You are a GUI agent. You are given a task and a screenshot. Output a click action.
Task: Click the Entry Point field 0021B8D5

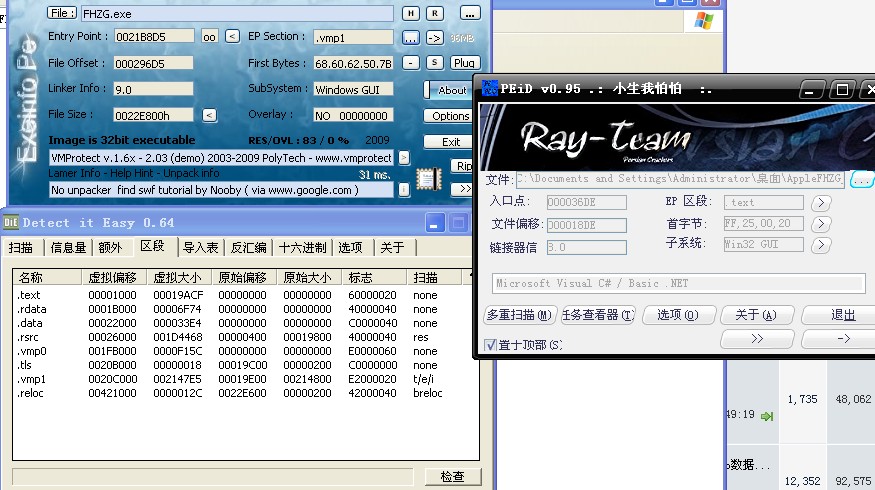pyautogui.click(x=154, y=37)
